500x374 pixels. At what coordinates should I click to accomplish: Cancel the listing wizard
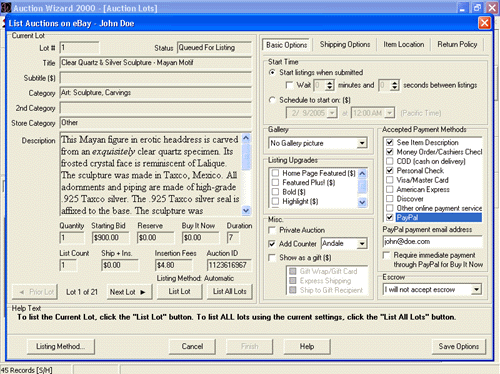[x=192, y=347]
